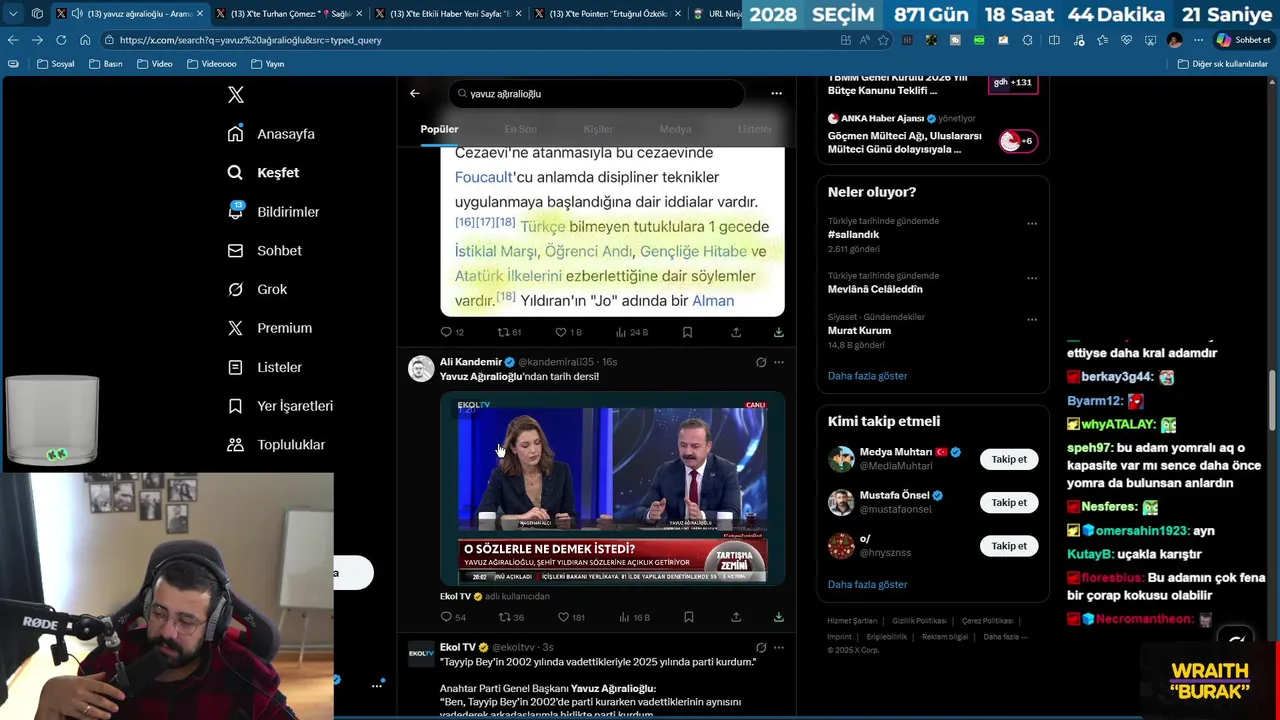Image resolution: width=1280 pixels, height=720 pixels.
Task: Like Ali Kandemir post with 181 likes
Action: point(571,617)
